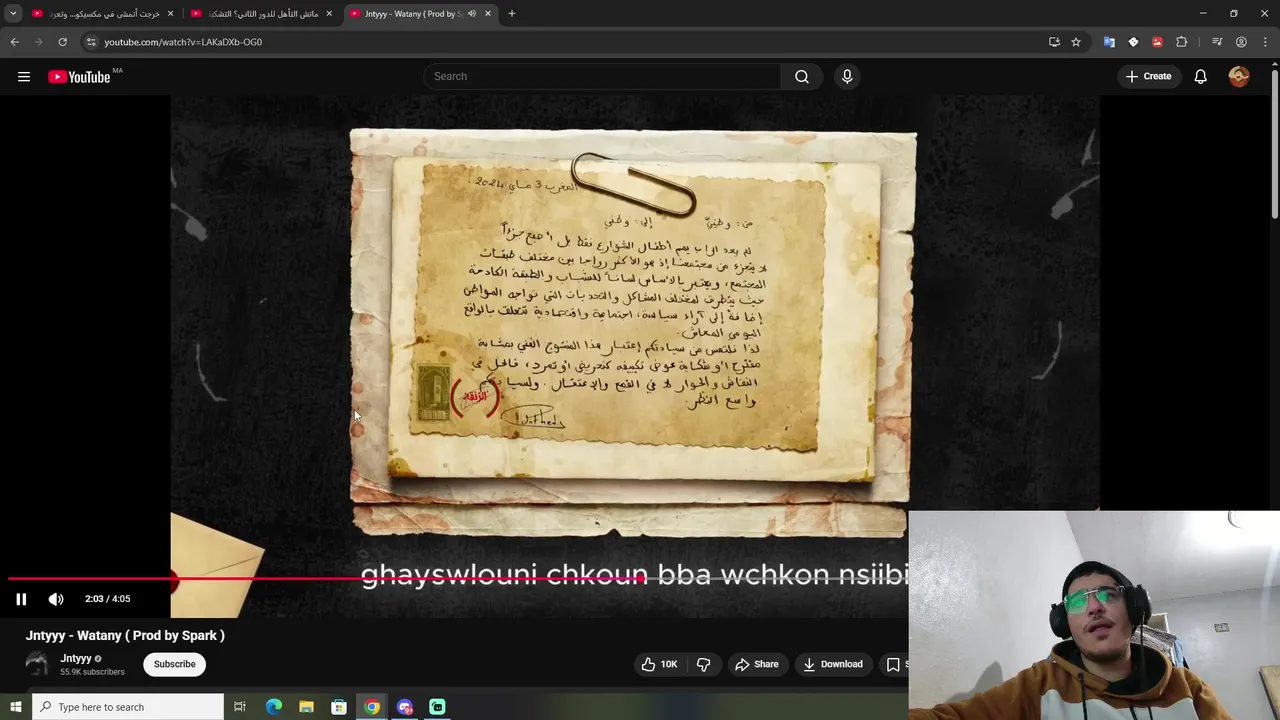Switch to the second browser tab
1280x720 pixels.
[x=262, y=14]
